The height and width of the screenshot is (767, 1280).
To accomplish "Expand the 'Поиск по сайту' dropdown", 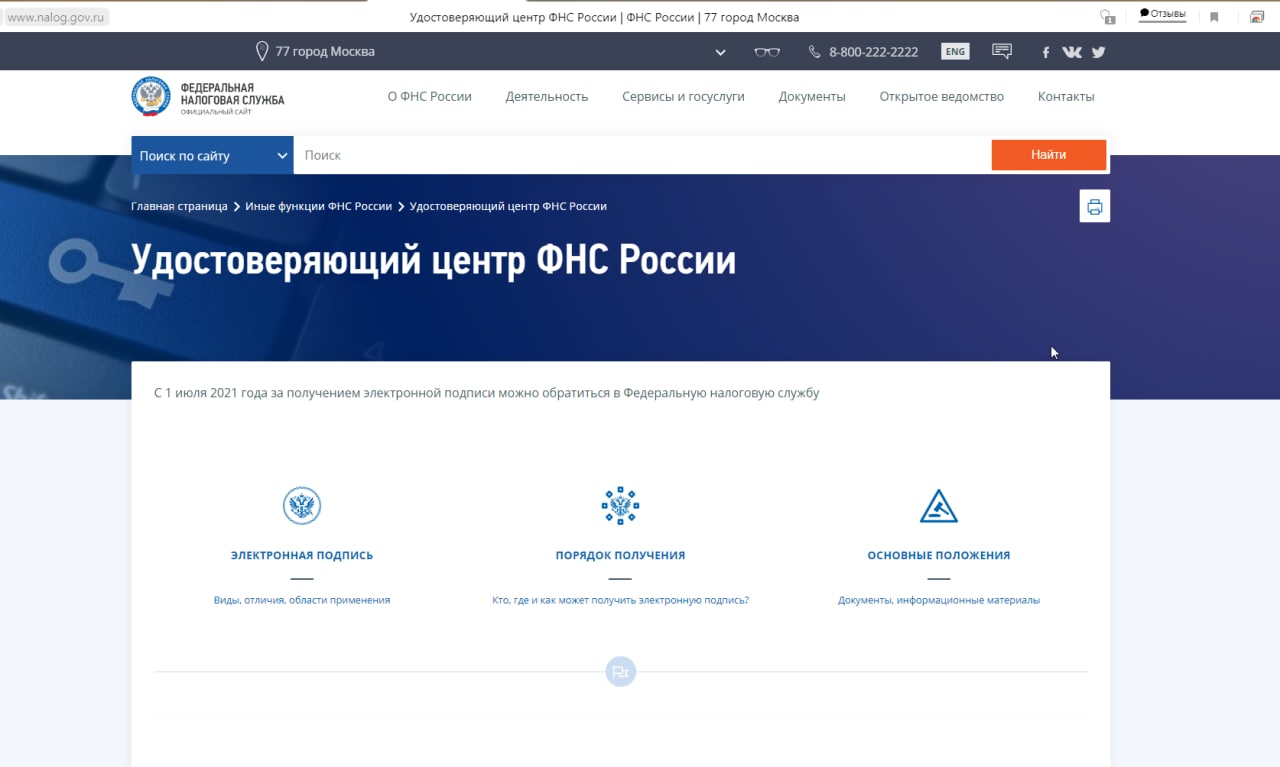I will click(x=212, y=155).
